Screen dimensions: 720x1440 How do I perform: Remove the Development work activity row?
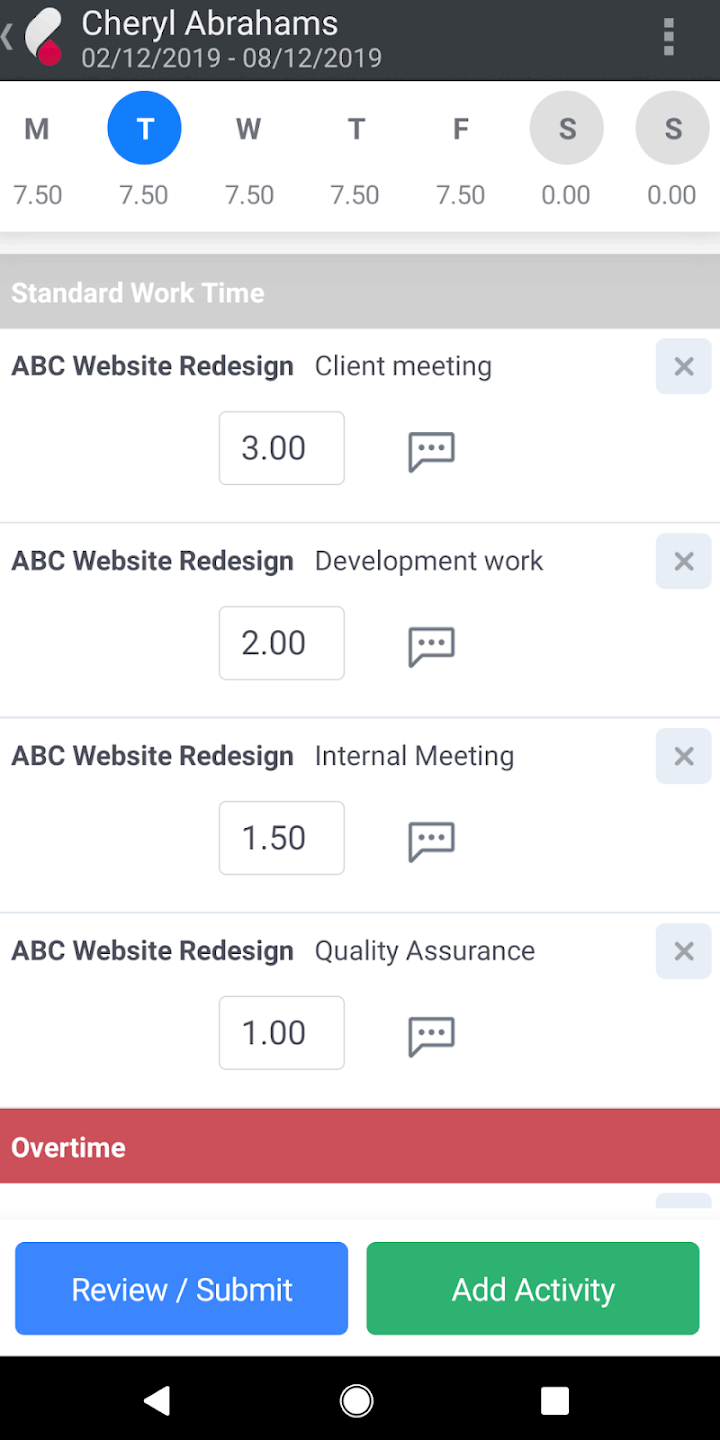(684, 561)
